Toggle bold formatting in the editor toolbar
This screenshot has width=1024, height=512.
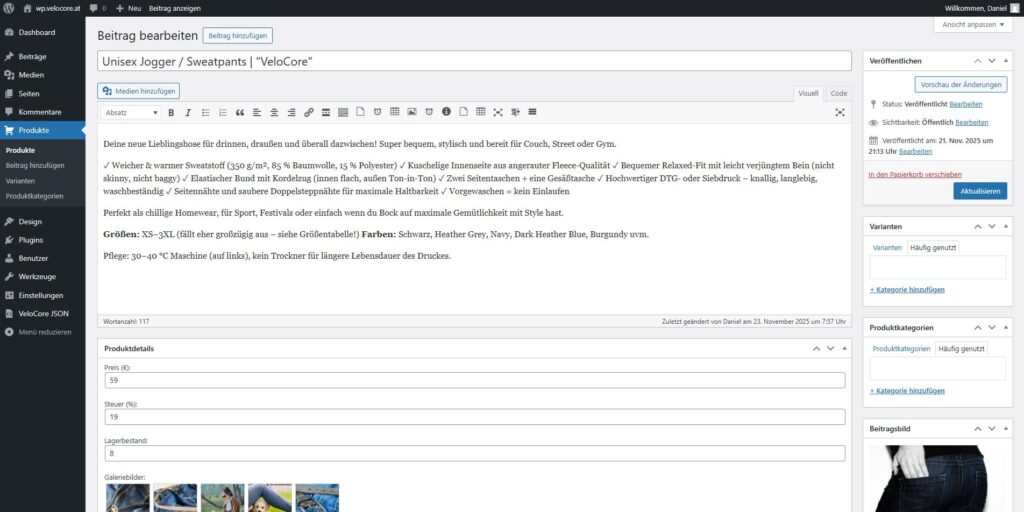coord(171,112)
